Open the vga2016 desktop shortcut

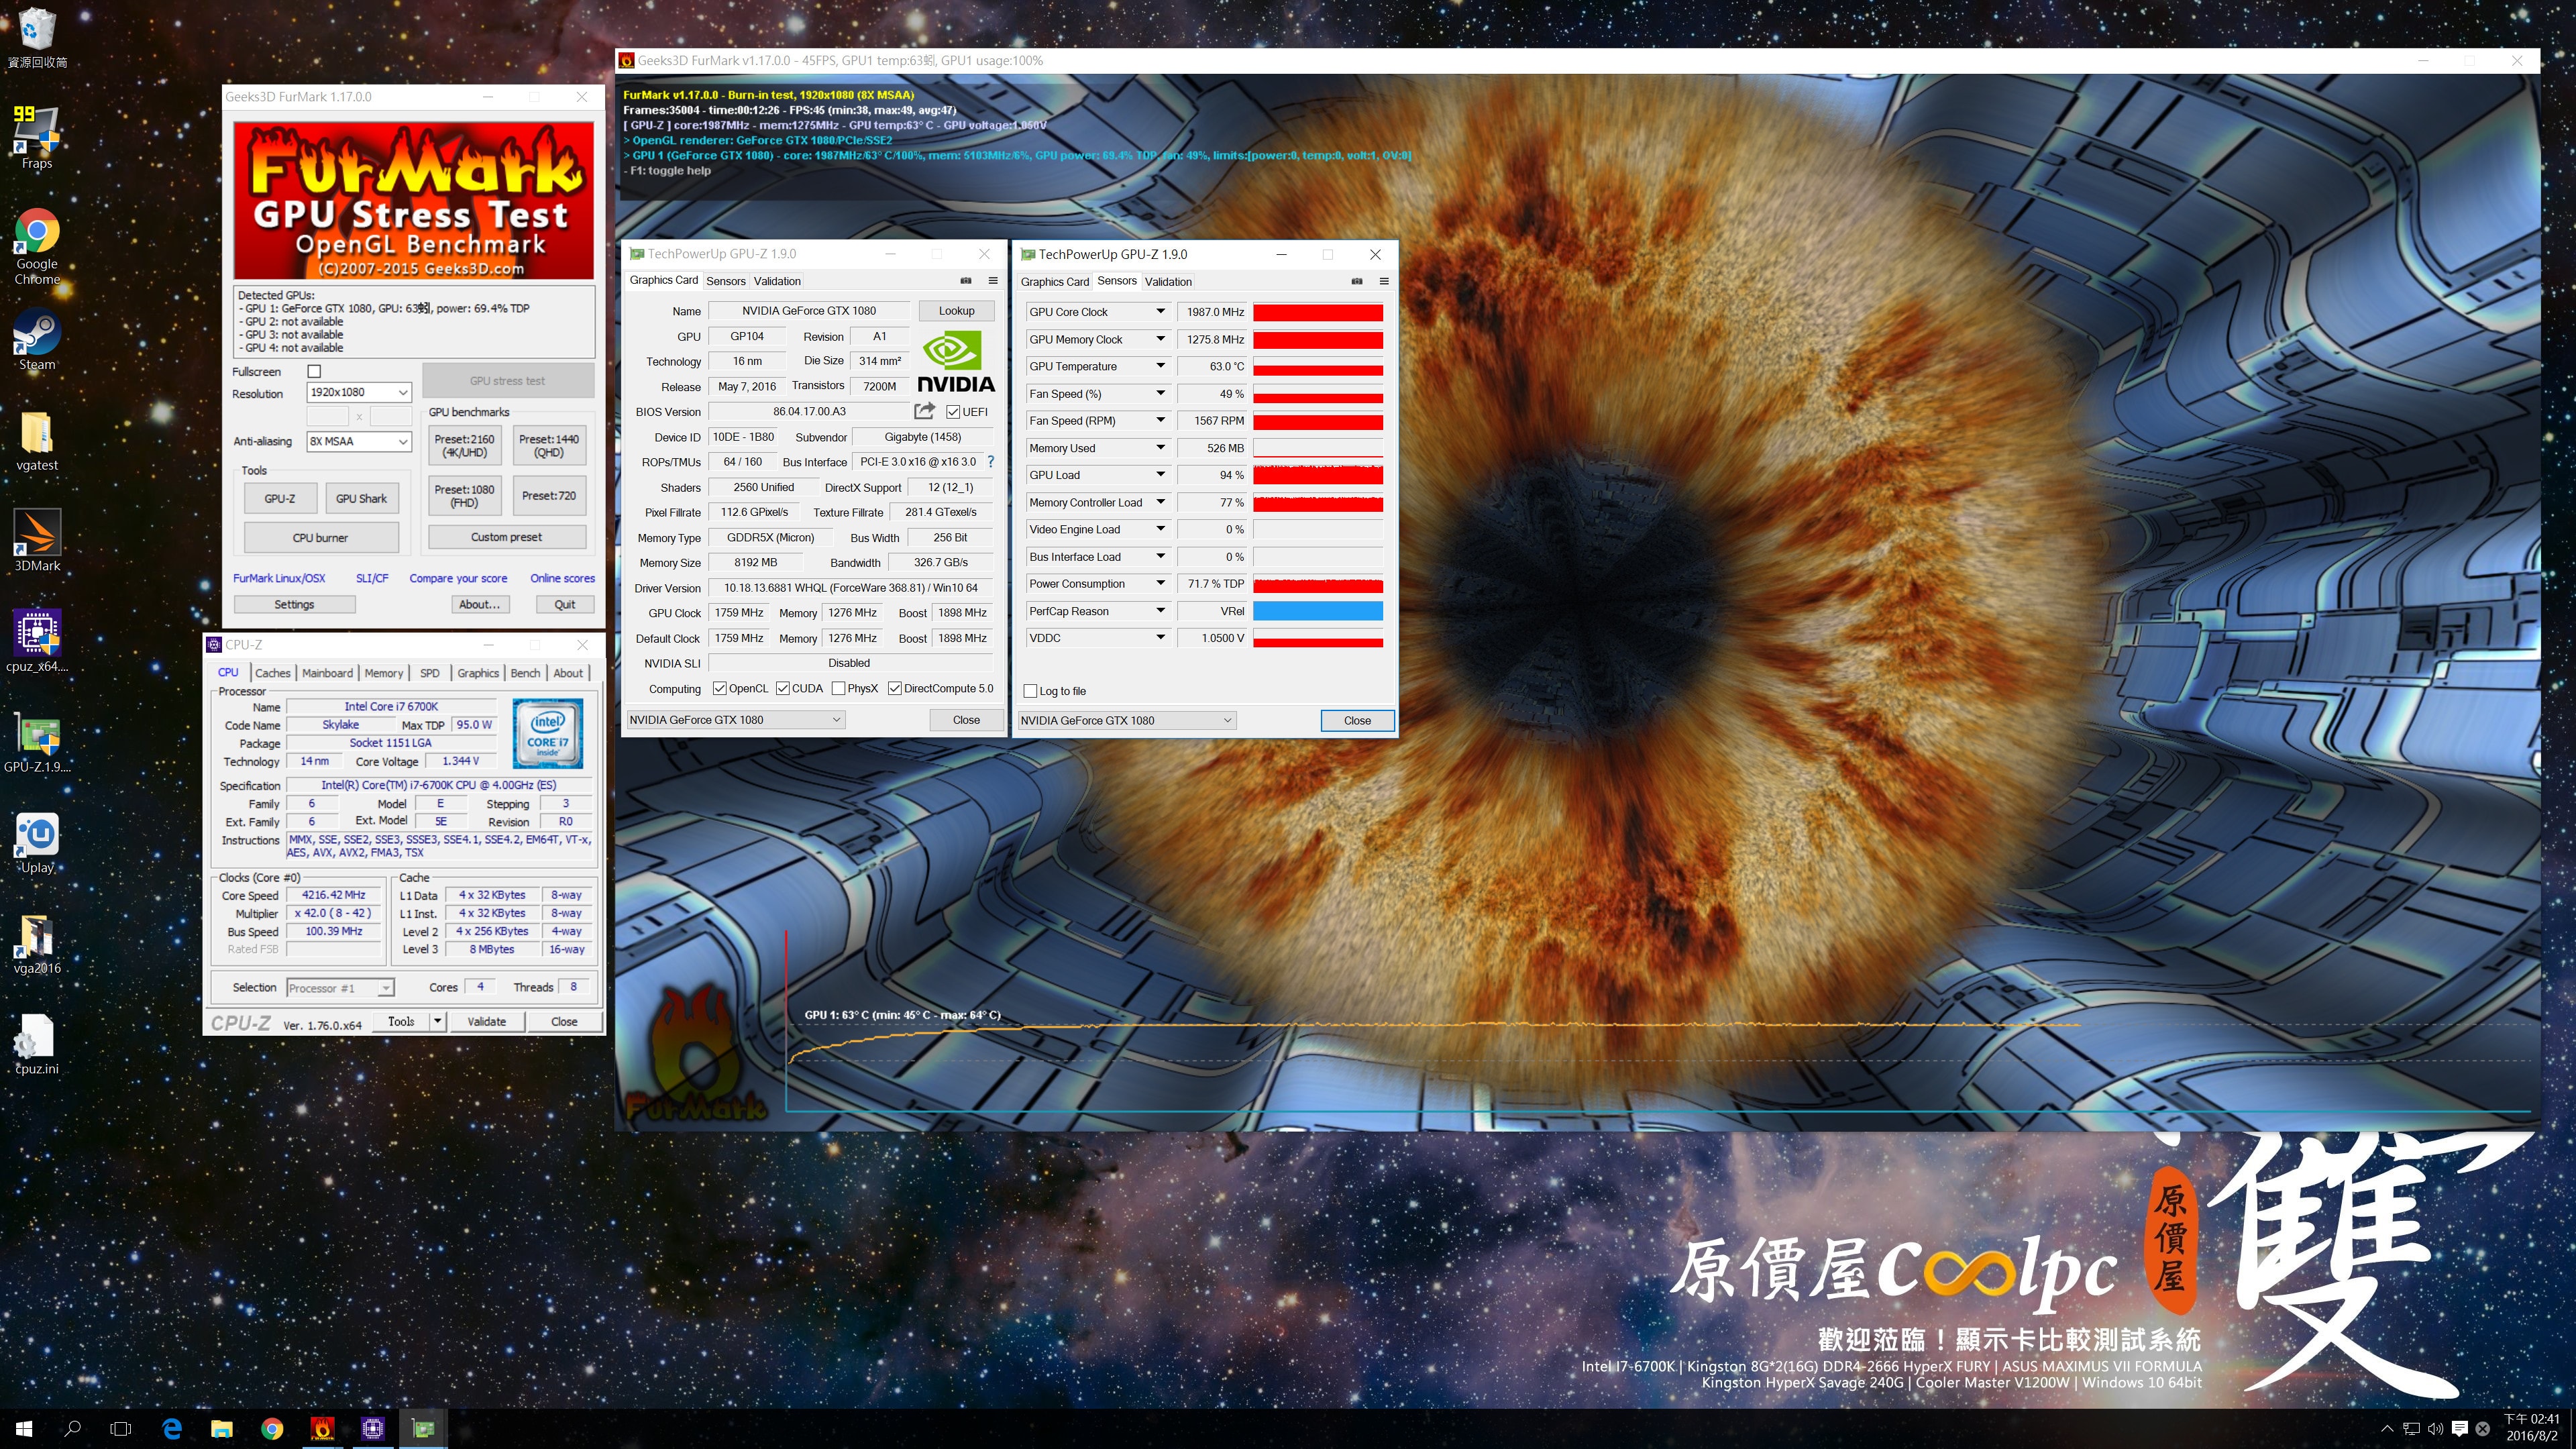pyautogui.click(x=37, y=943)
